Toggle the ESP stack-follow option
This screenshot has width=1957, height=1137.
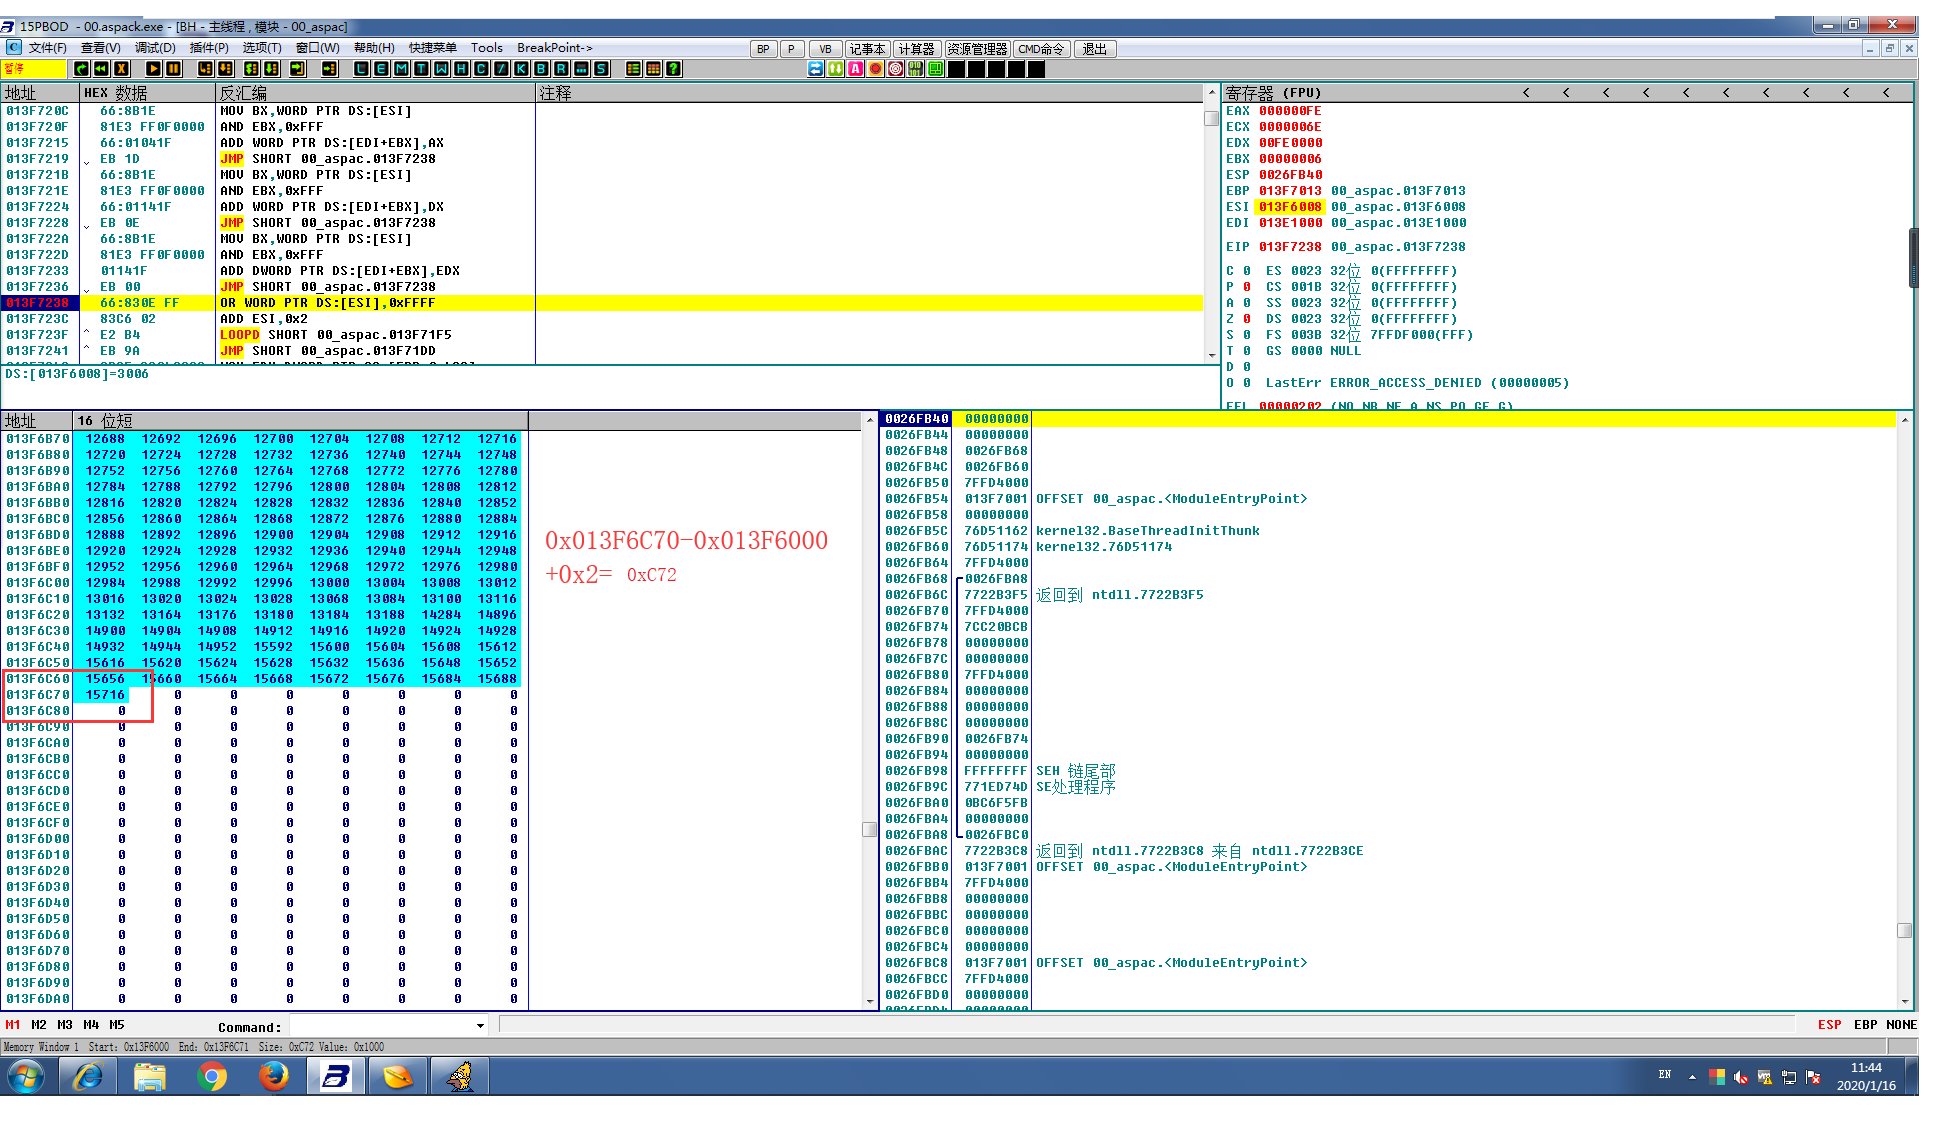1829,1025
